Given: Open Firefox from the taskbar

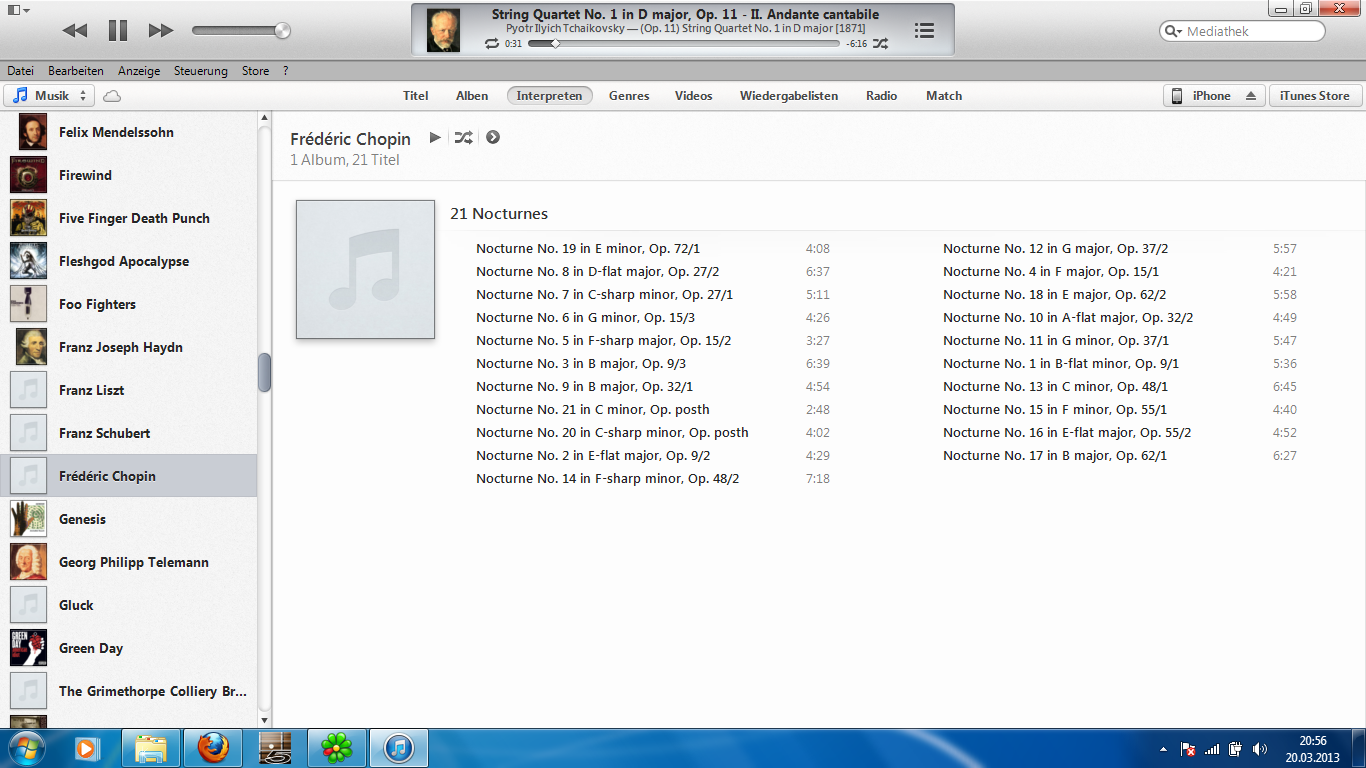Looking at the screenshot, I should [213, 748].
